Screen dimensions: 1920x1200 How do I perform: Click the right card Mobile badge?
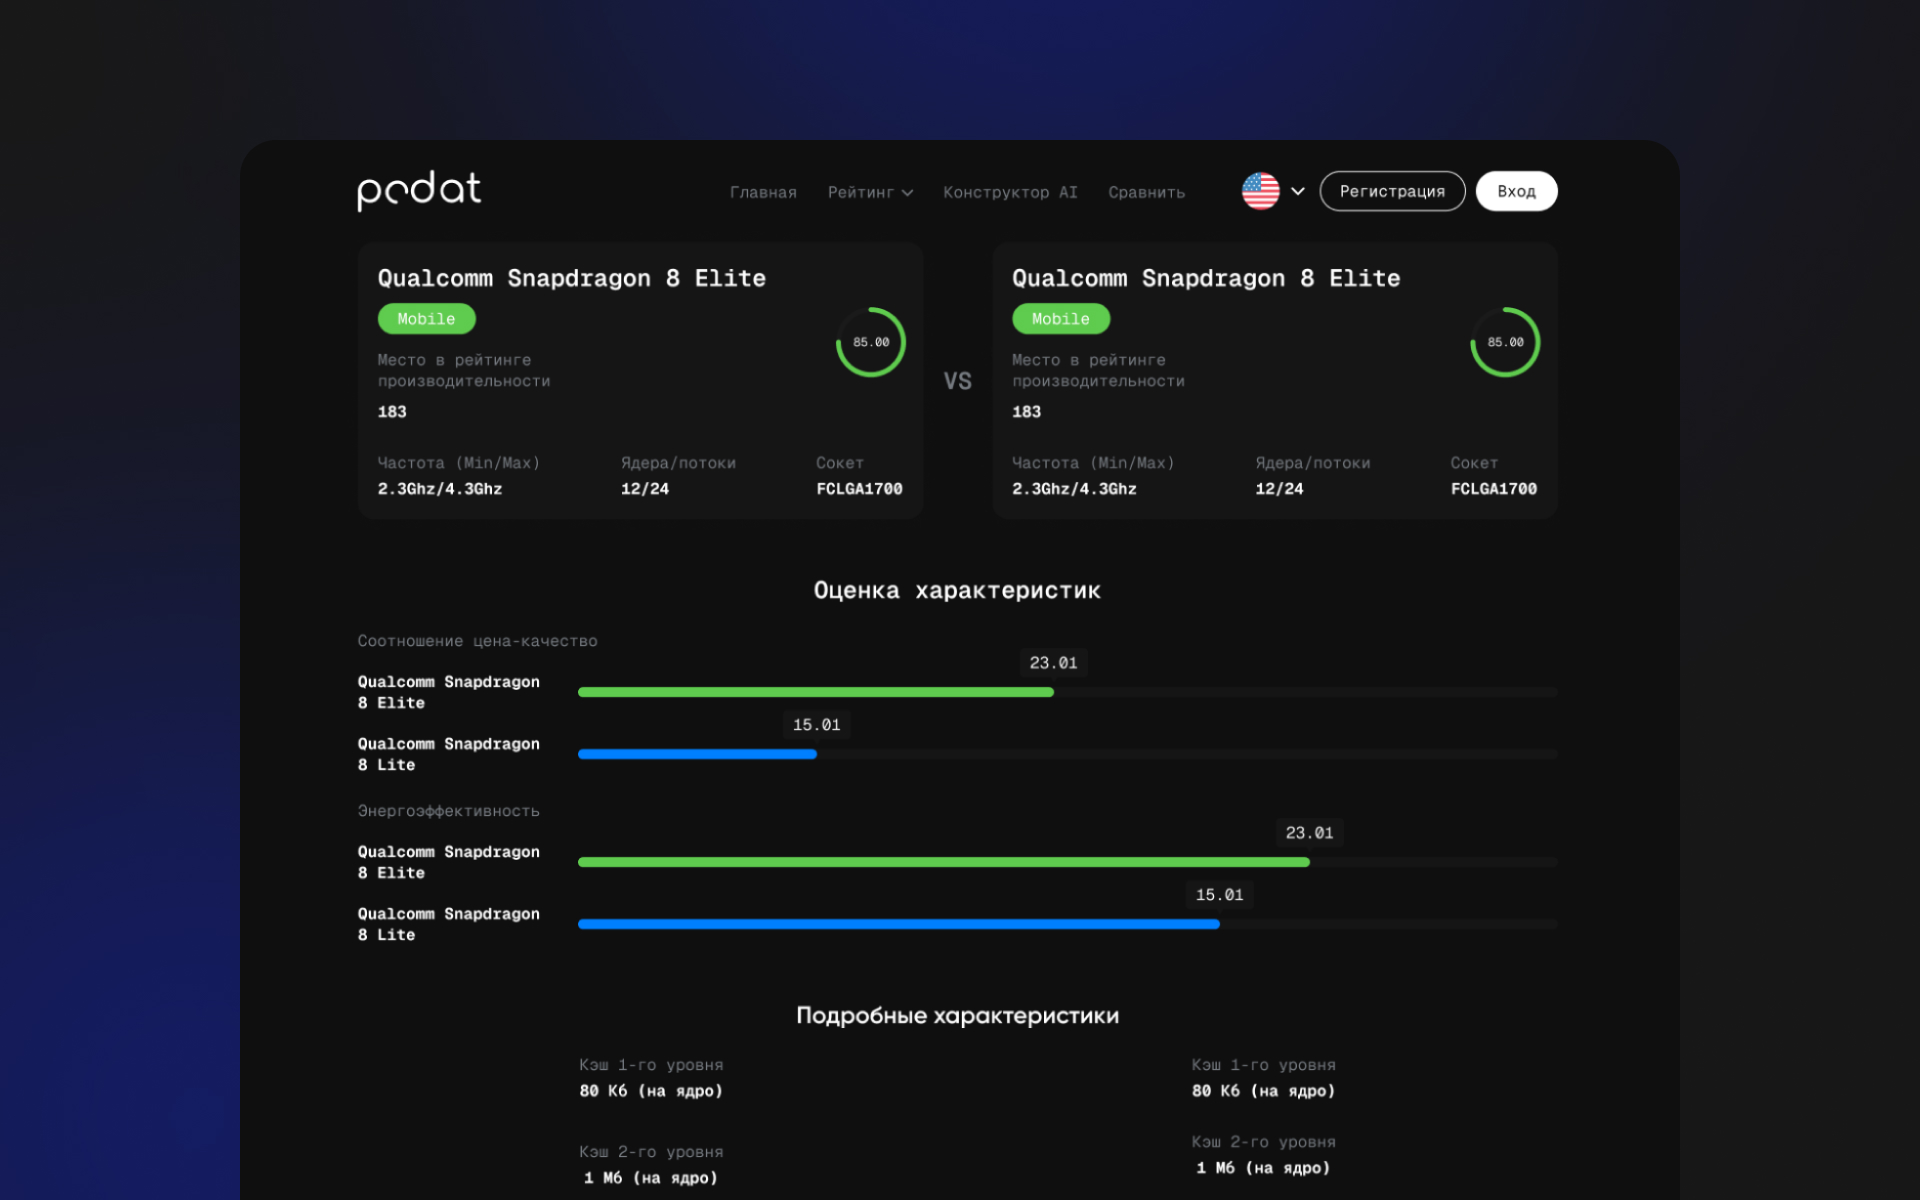coord(1060,319)
